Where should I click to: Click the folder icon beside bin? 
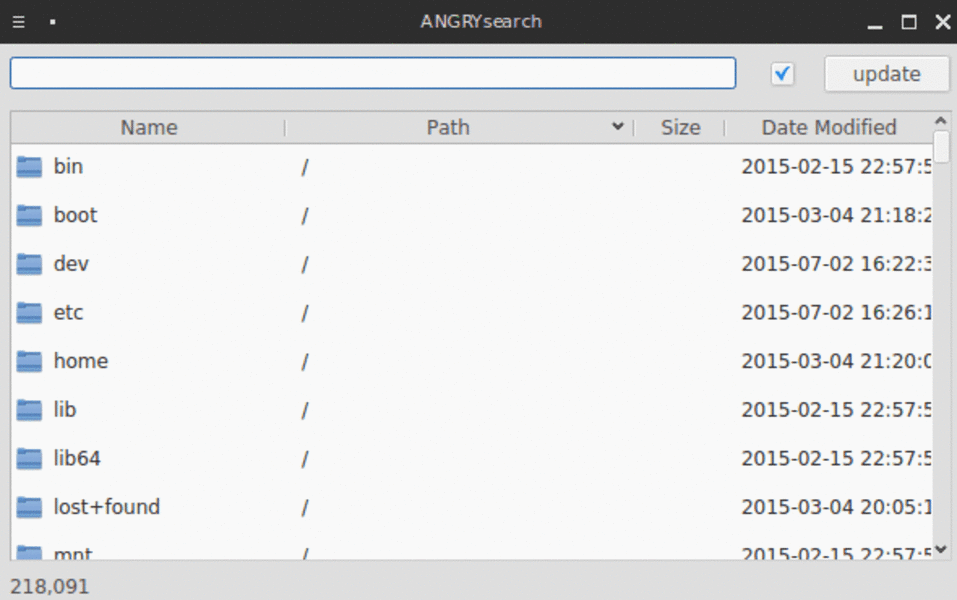[x=27, y=166]
